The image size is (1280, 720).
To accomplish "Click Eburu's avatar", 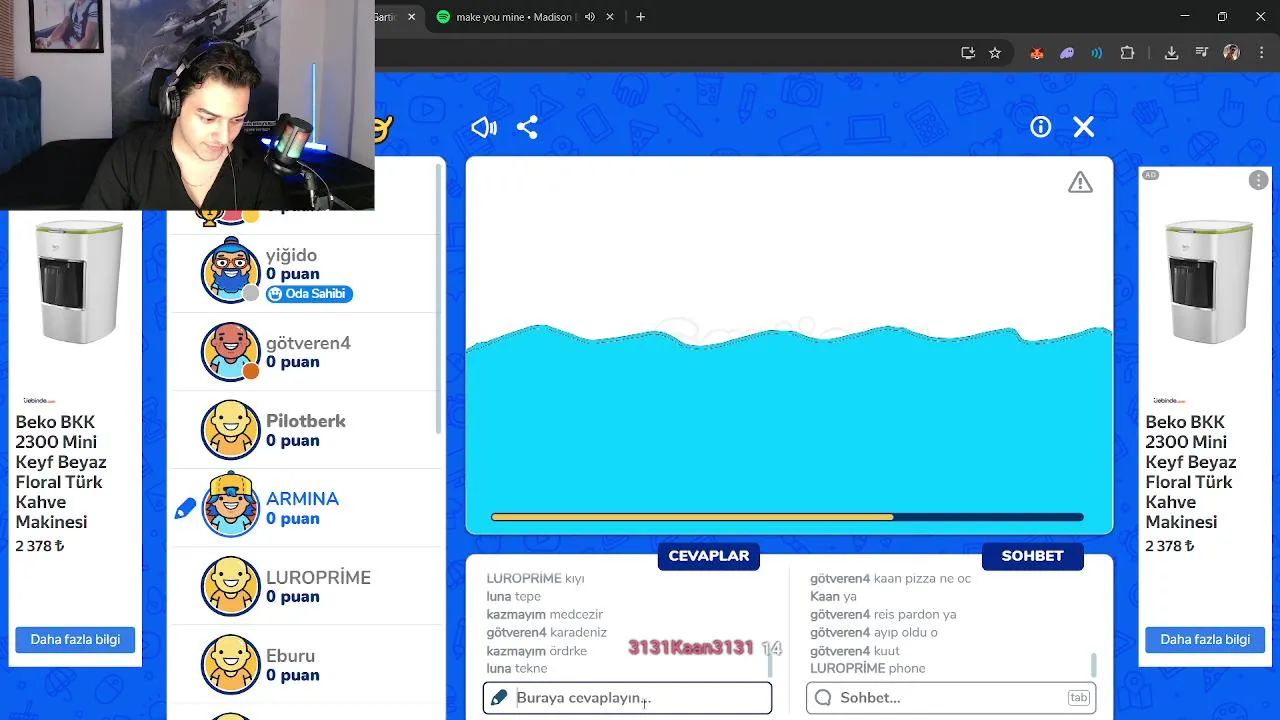I will tap(231, 664).
